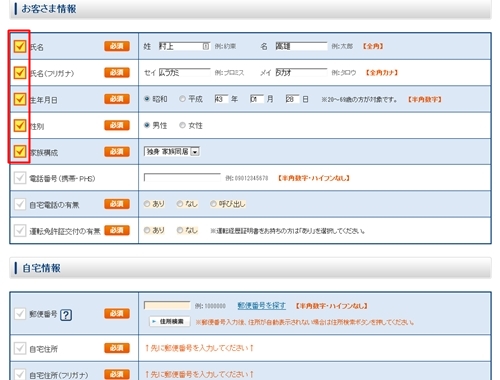Click the 自宅住所(フリガナ) label text
This screenshot has height=380, width=500.
[x=59, y=375]
